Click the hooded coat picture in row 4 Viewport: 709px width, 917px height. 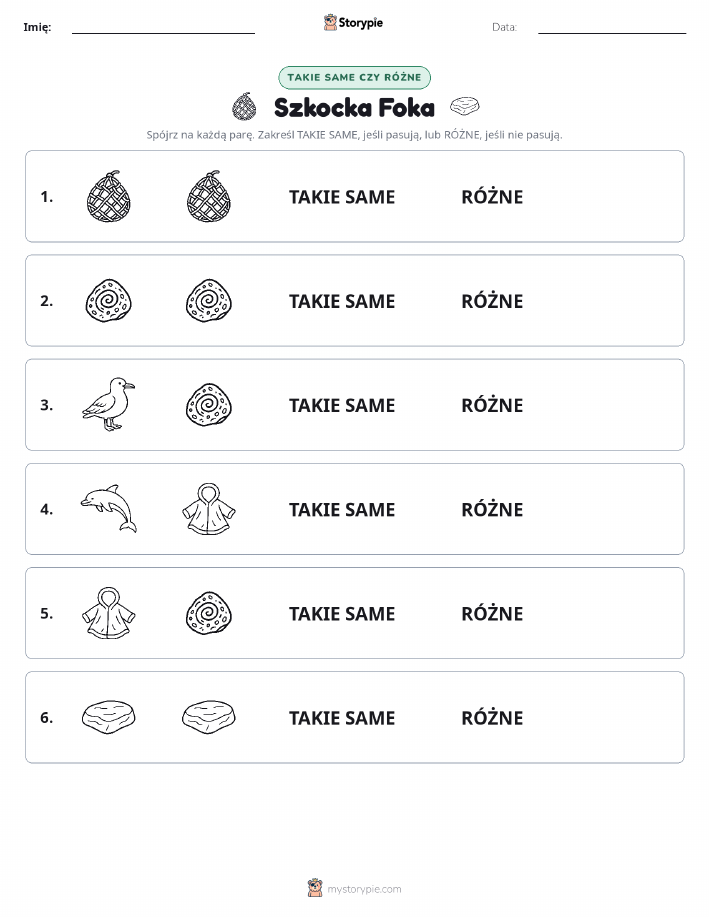209,509
